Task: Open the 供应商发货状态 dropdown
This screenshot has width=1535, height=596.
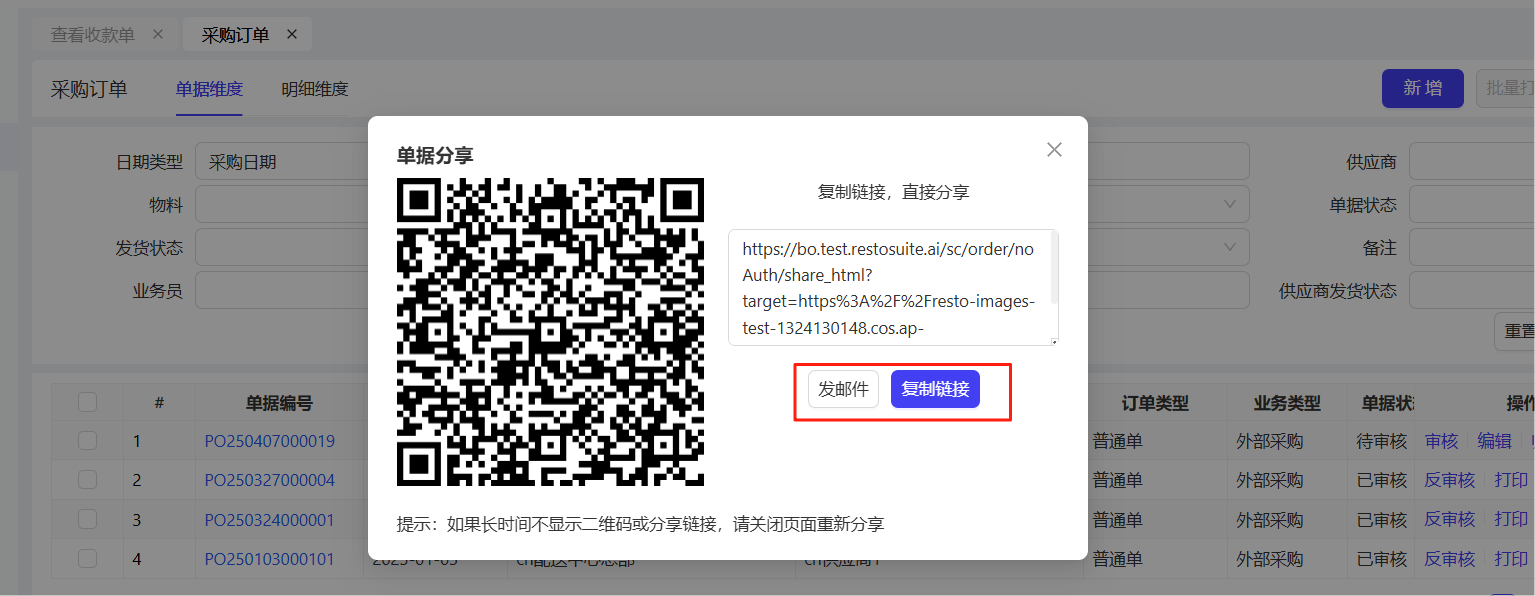Action: (1472, 290)
